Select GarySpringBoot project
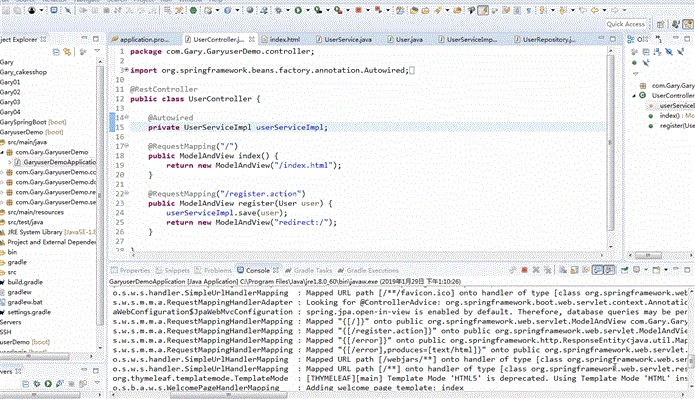 33,122
